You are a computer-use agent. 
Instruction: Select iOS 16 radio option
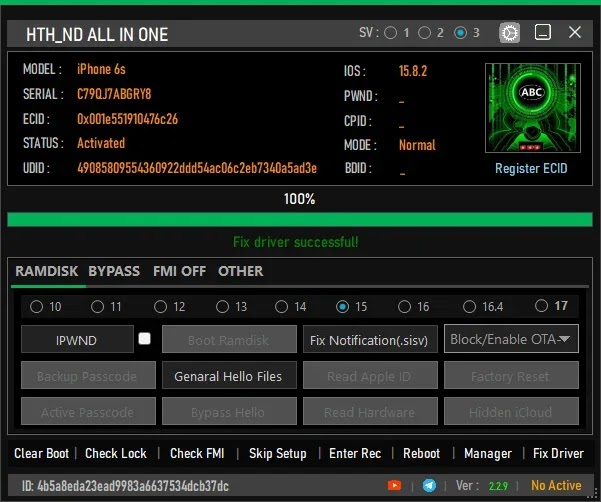(x=404, y=307)
